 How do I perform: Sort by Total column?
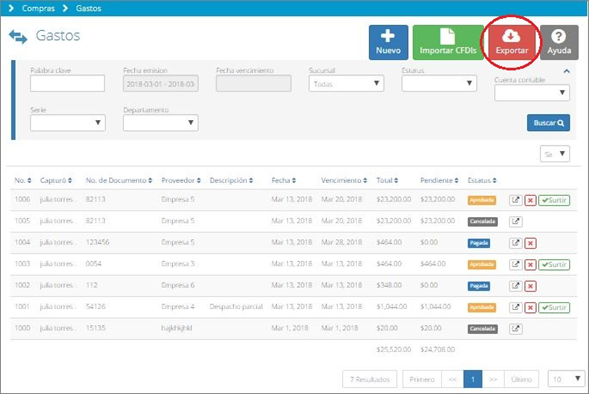pos(387,180)
